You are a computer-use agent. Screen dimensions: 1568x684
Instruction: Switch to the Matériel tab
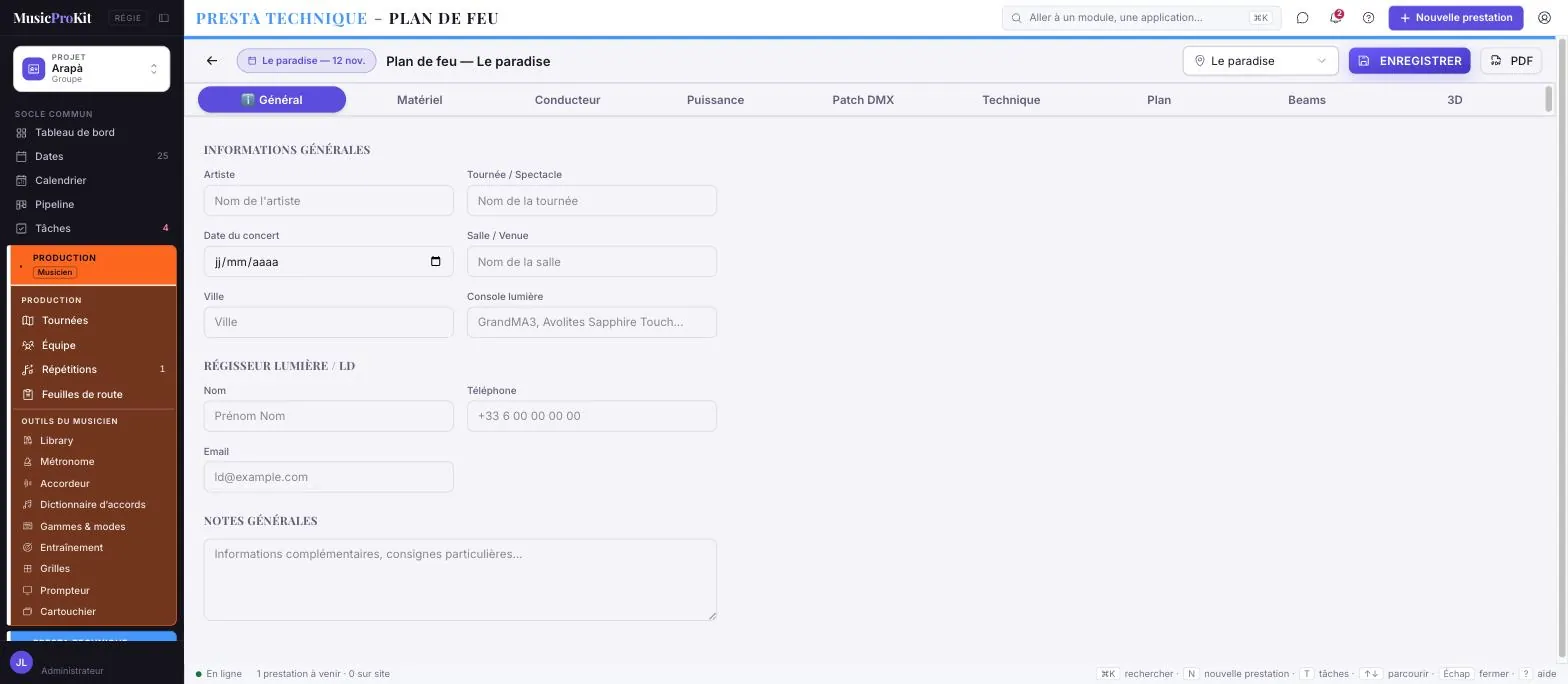[419, 100]
